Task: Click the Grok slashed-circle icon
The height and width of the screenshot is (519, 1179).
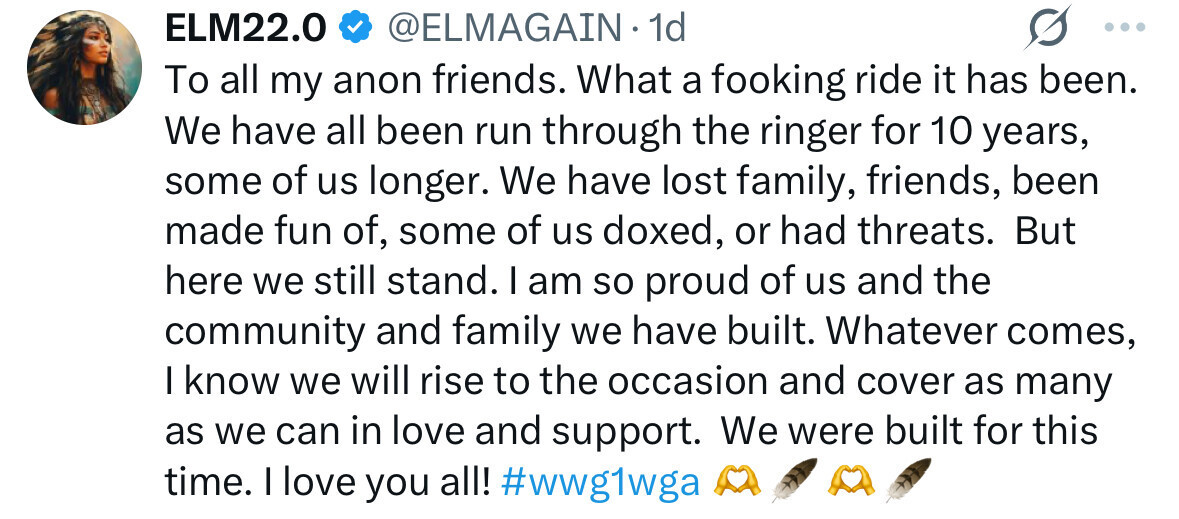Action: (x=1048, y=28)
